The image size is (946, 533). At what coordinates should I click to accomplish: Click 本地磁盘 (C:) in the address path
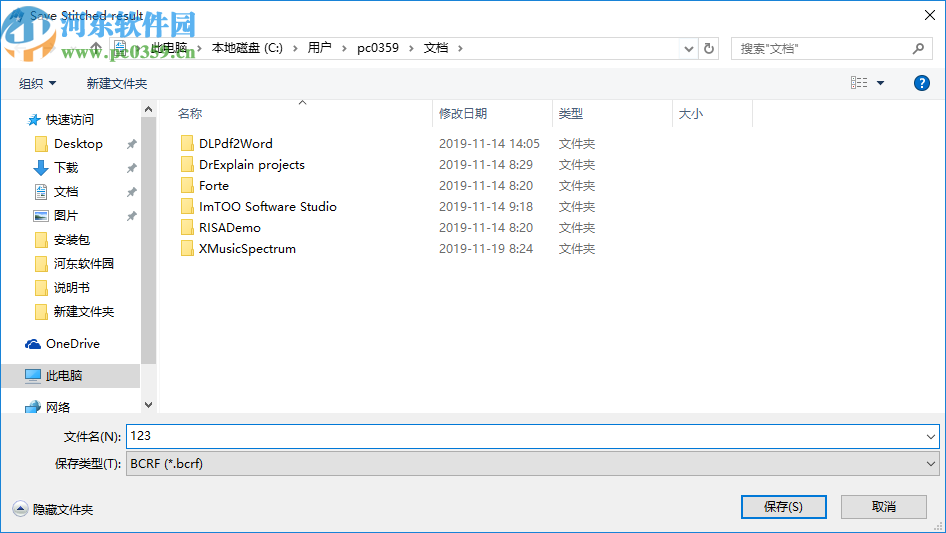(x=247, y=48)
